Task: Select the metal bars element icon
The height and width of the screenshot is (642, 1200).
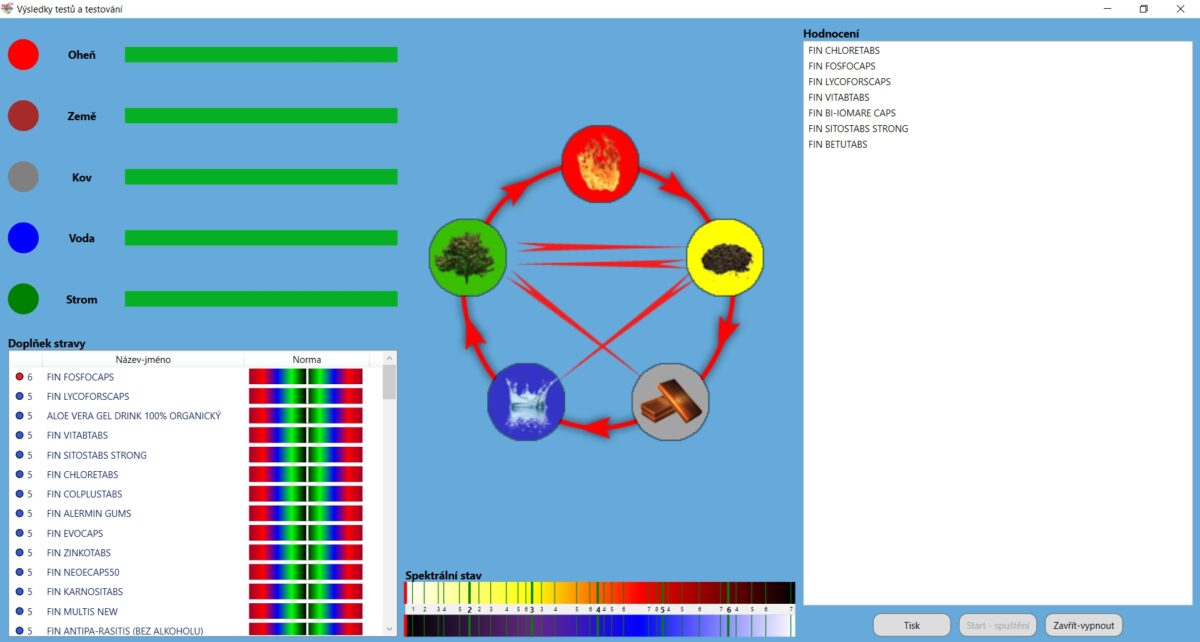Action: point(670,403)
